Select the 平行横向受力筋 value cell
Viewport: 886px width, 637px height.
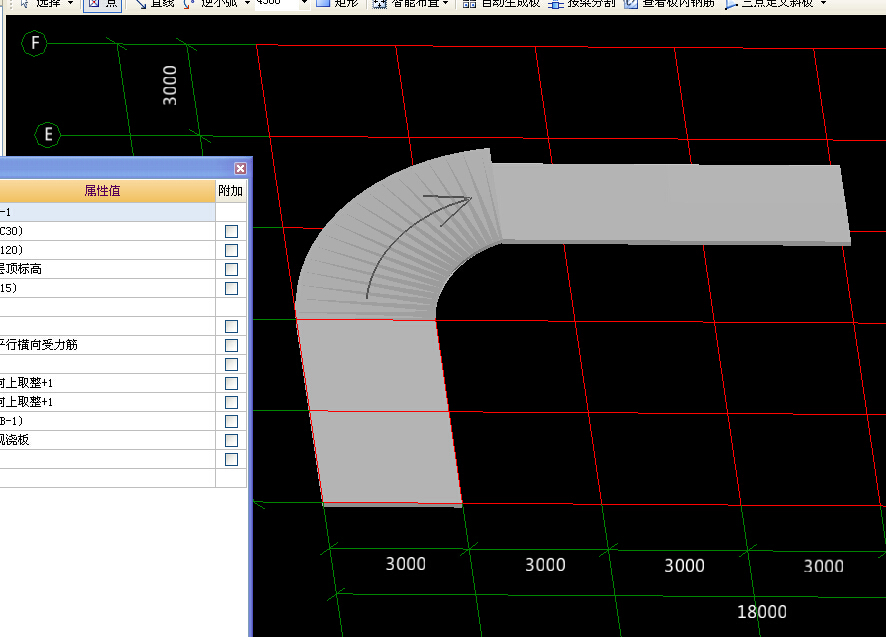click(107, 345)
